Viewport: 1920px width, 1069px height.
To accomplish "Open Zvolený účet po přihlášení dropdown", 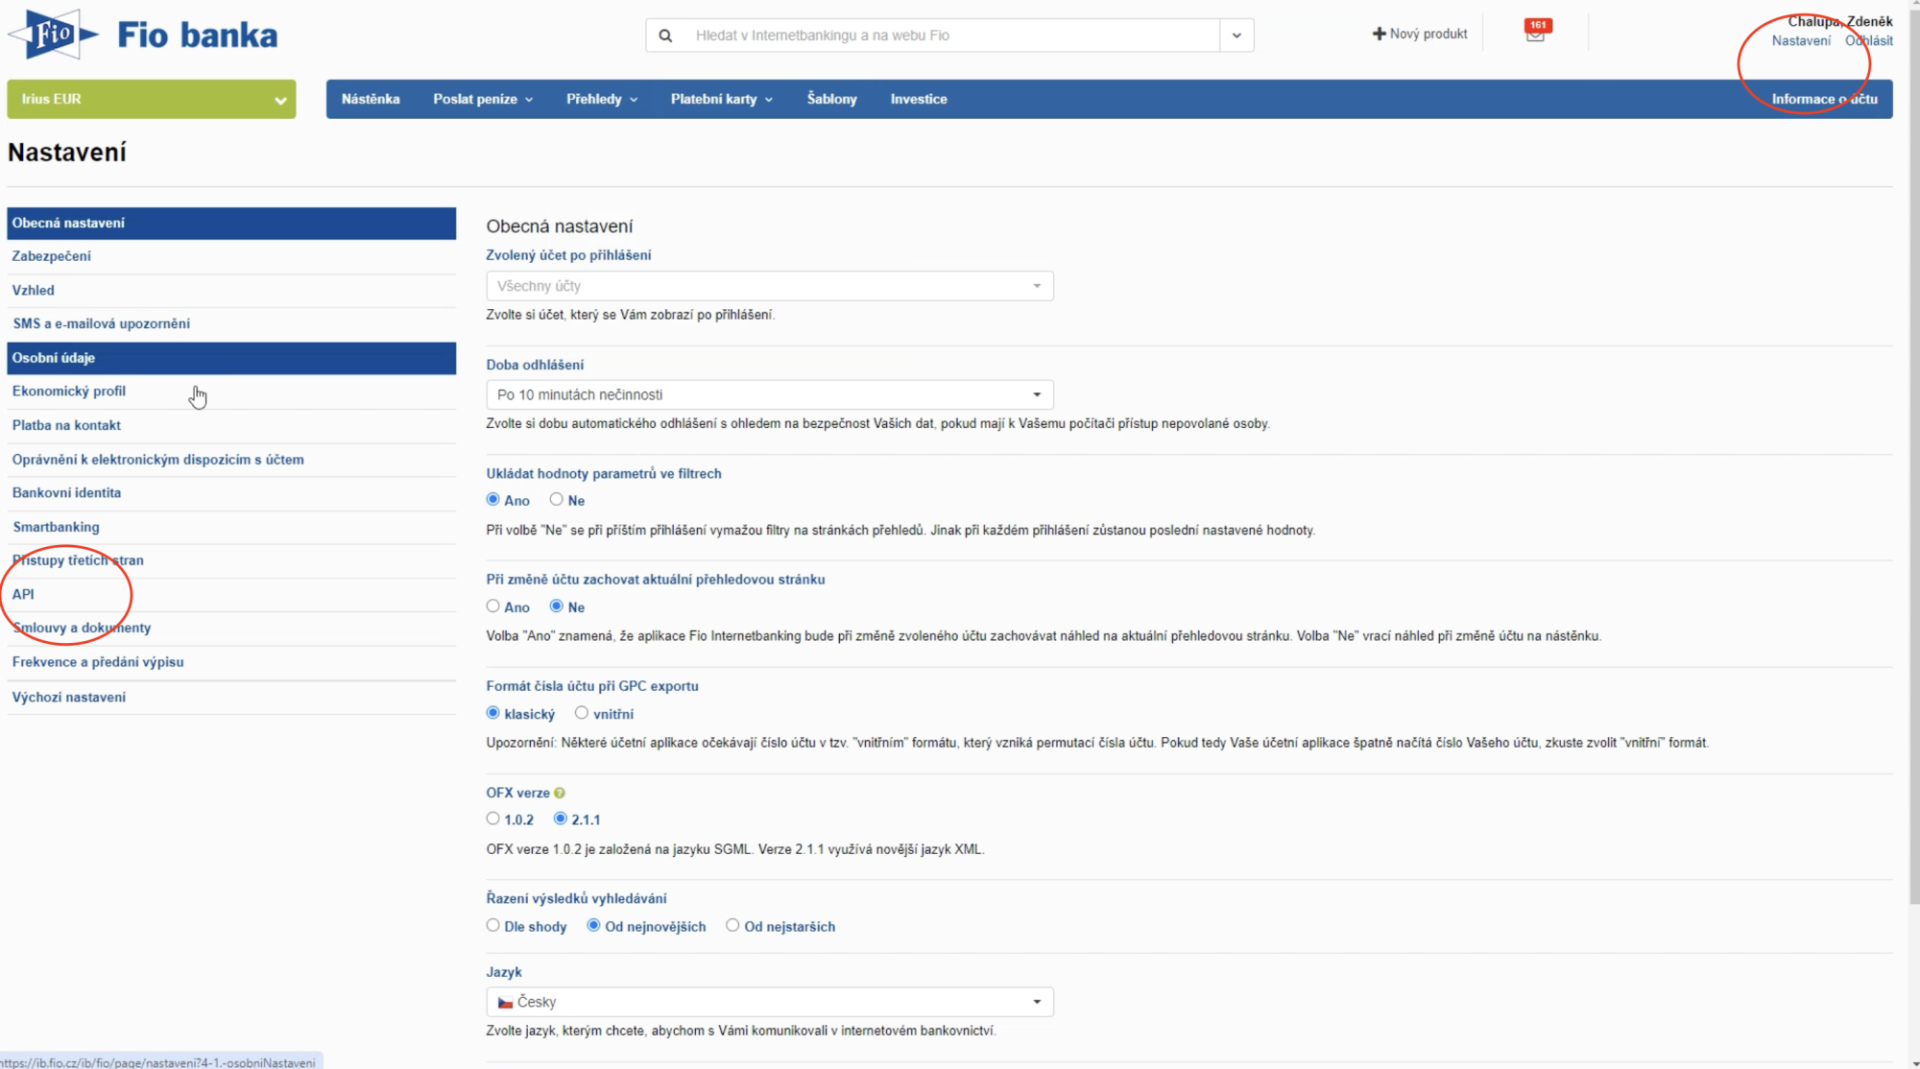I will coord(769,286).
